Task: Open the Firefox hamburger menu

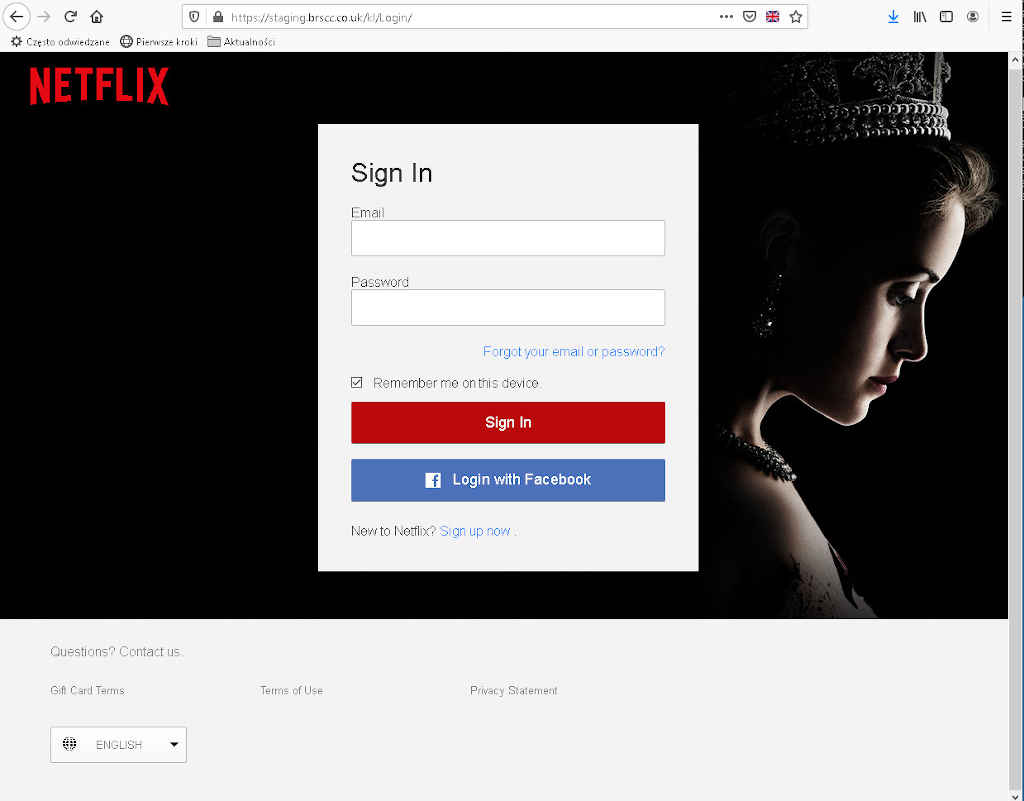Action: (1006, 17)
